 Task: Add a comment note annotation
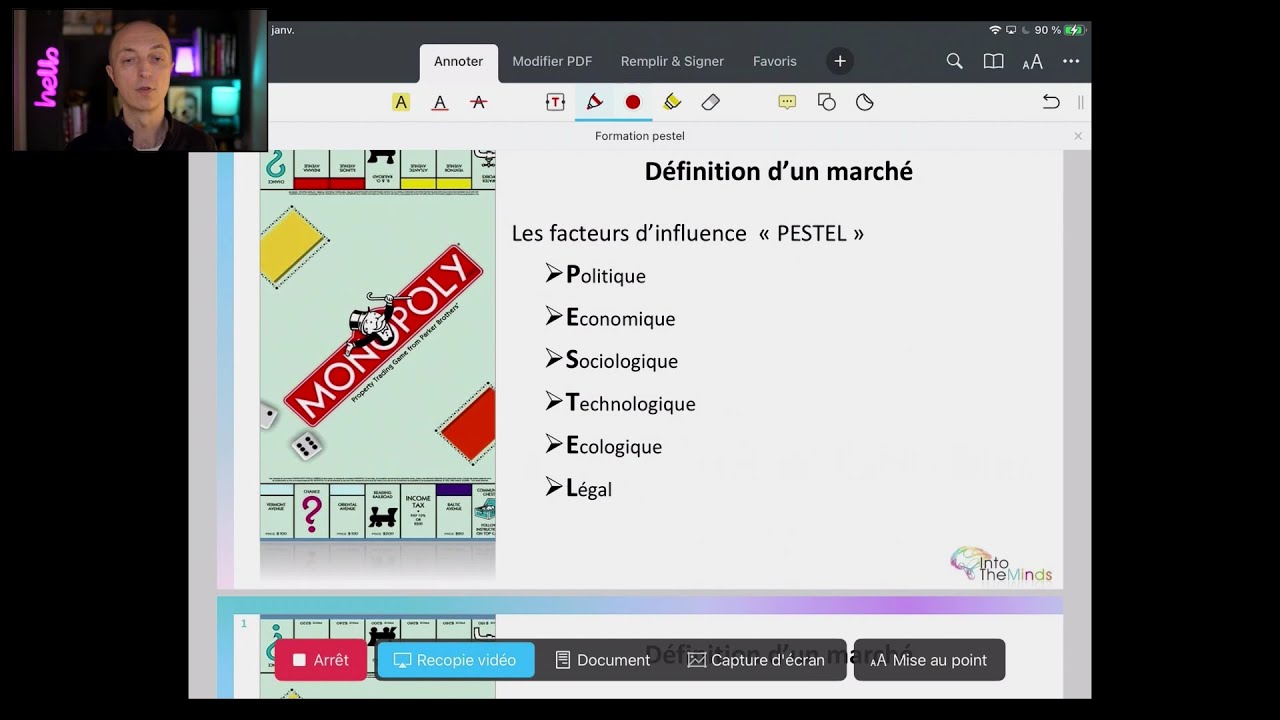point(787,102)
